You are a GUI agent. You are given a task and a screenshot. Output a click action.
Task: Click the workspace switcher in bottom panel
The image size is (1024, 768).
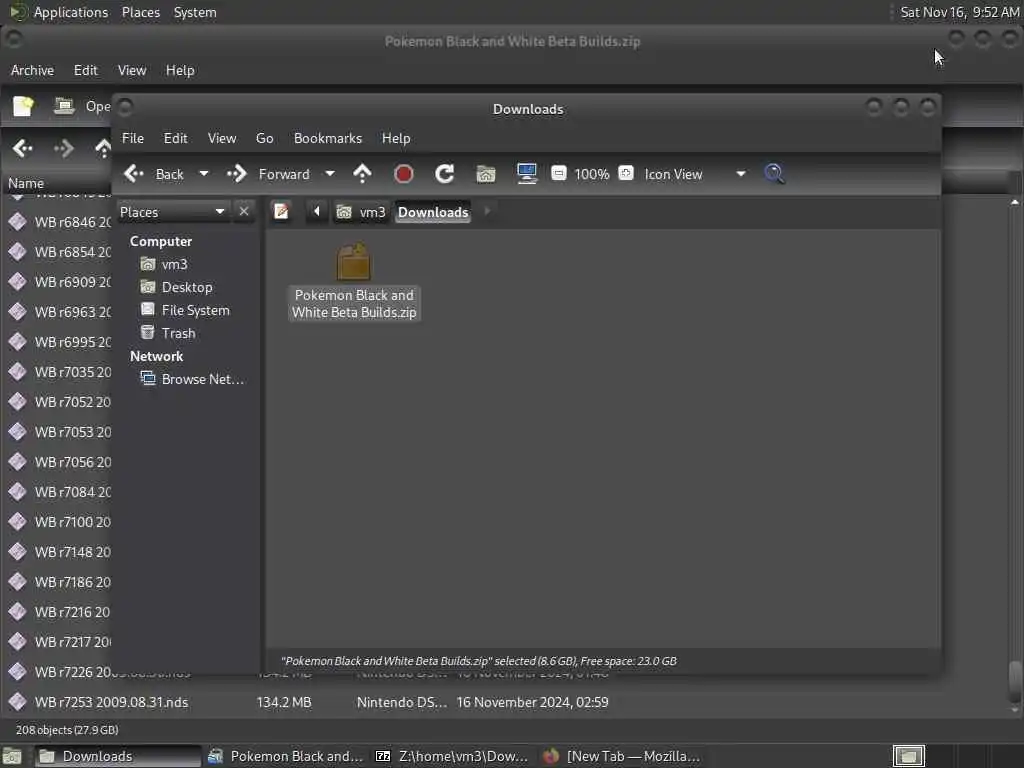pos(908,756)
